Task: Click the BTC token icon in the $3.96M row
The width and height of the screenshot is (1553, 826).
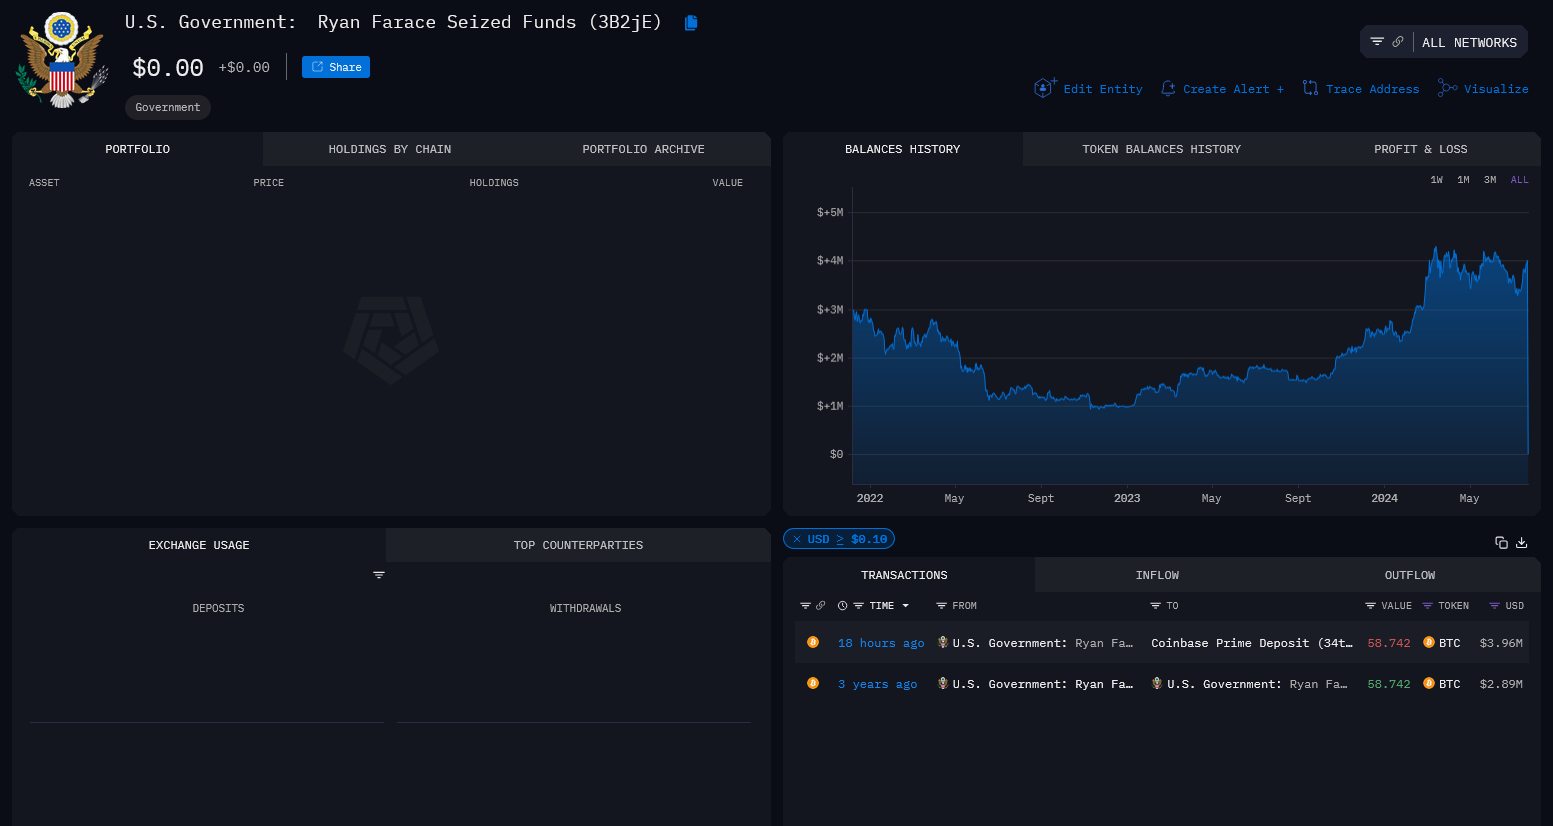Action: pos(1429,642)
